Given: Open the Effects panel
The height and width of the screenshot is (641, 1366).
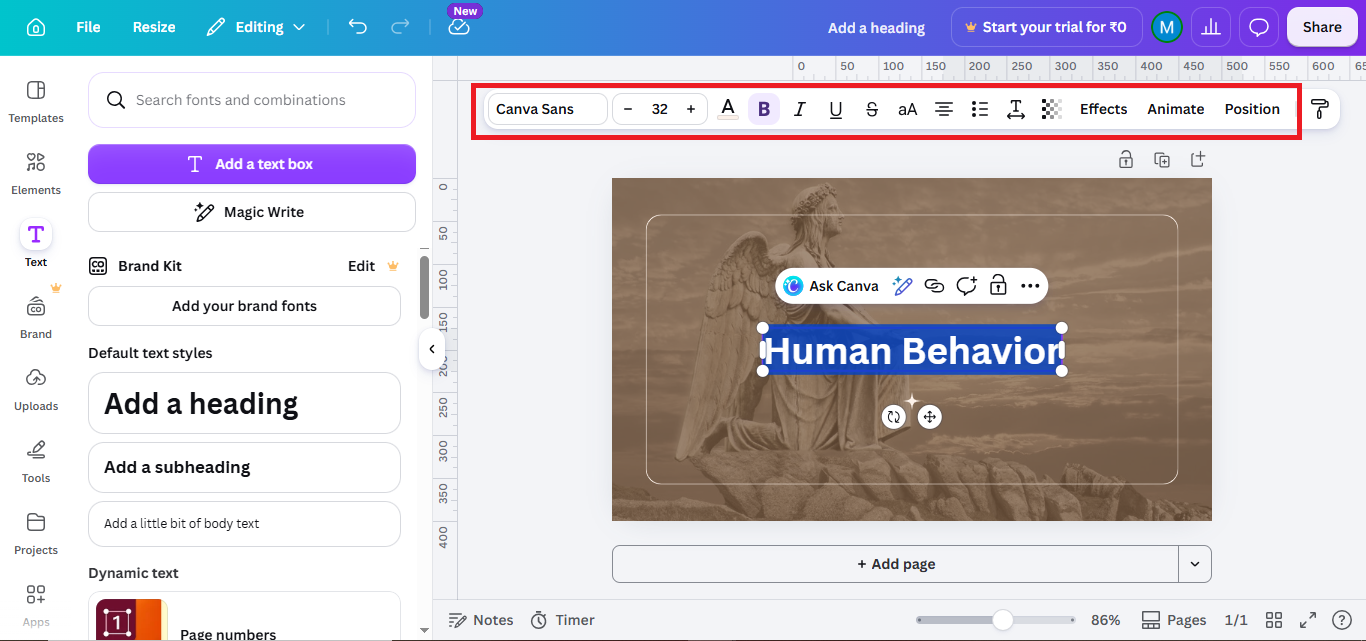Looking at the screenshot, I should point(1103,109).
